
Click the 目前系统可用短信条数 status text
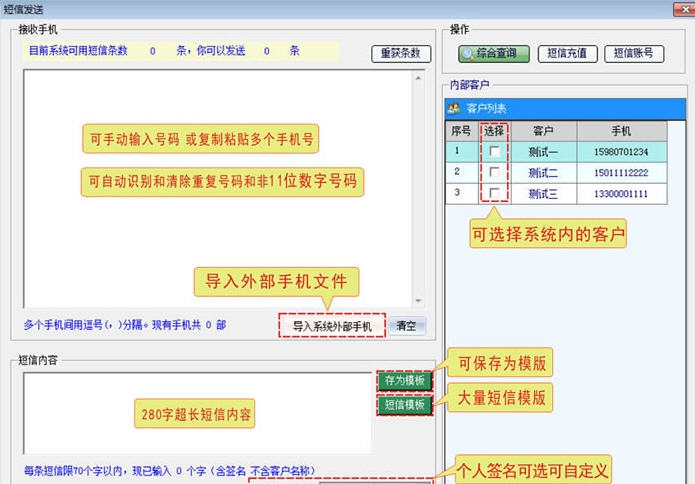tap(78, 51)
